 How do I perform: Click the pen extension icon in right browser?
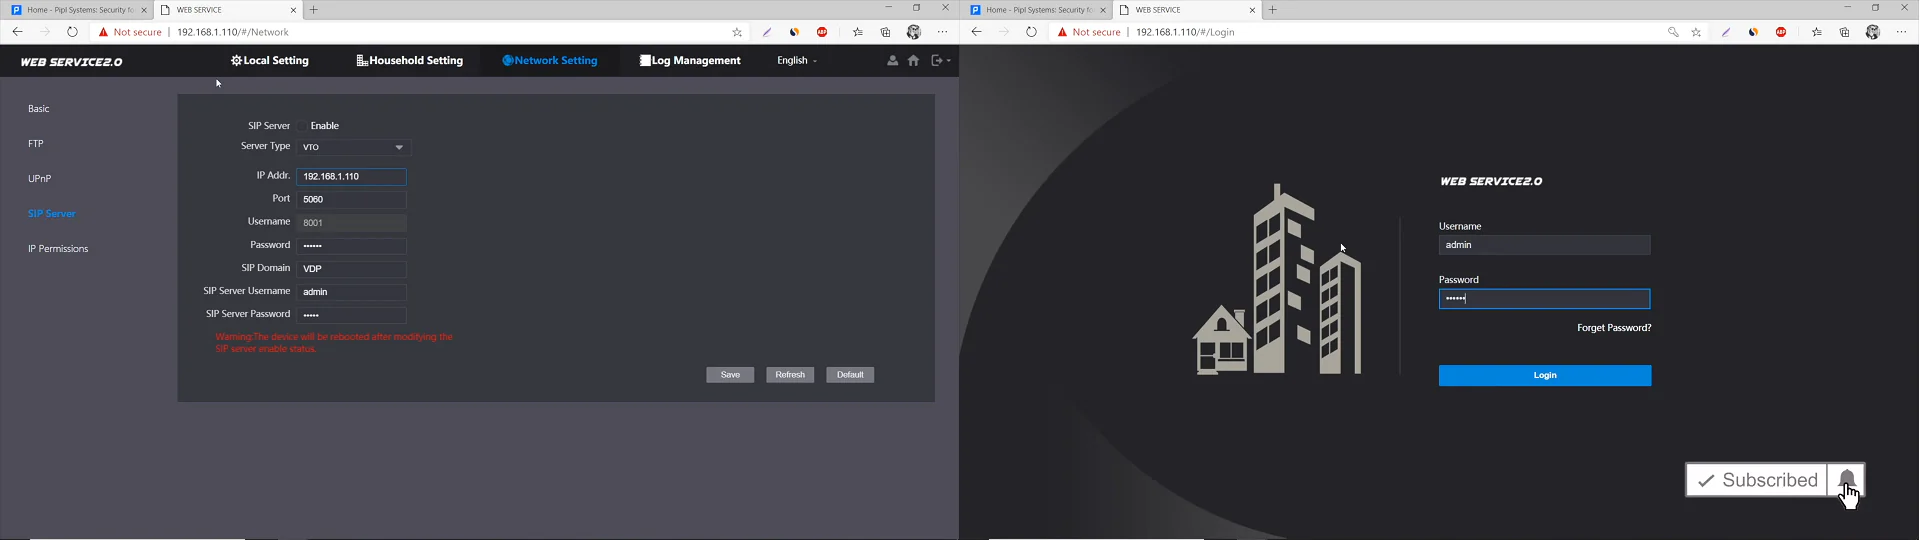pos(1726,32)
